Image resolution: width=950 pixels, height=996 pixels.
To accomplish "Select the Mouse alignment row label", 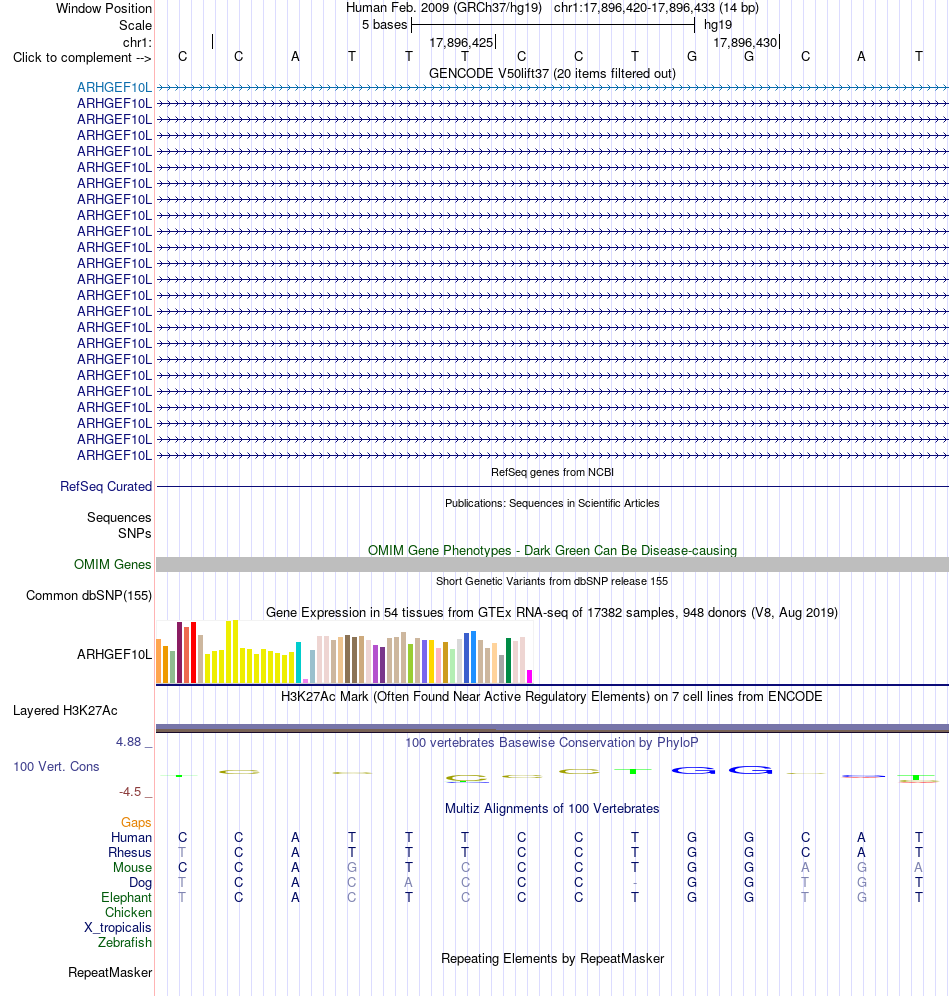I will pos(132,868).
